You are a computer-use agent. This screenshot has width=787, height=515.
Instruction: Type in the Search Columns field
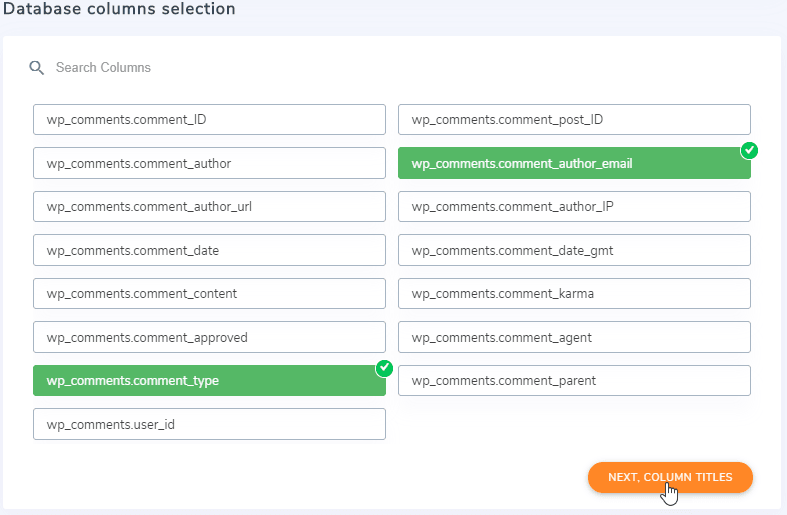[x=200, y=68]
